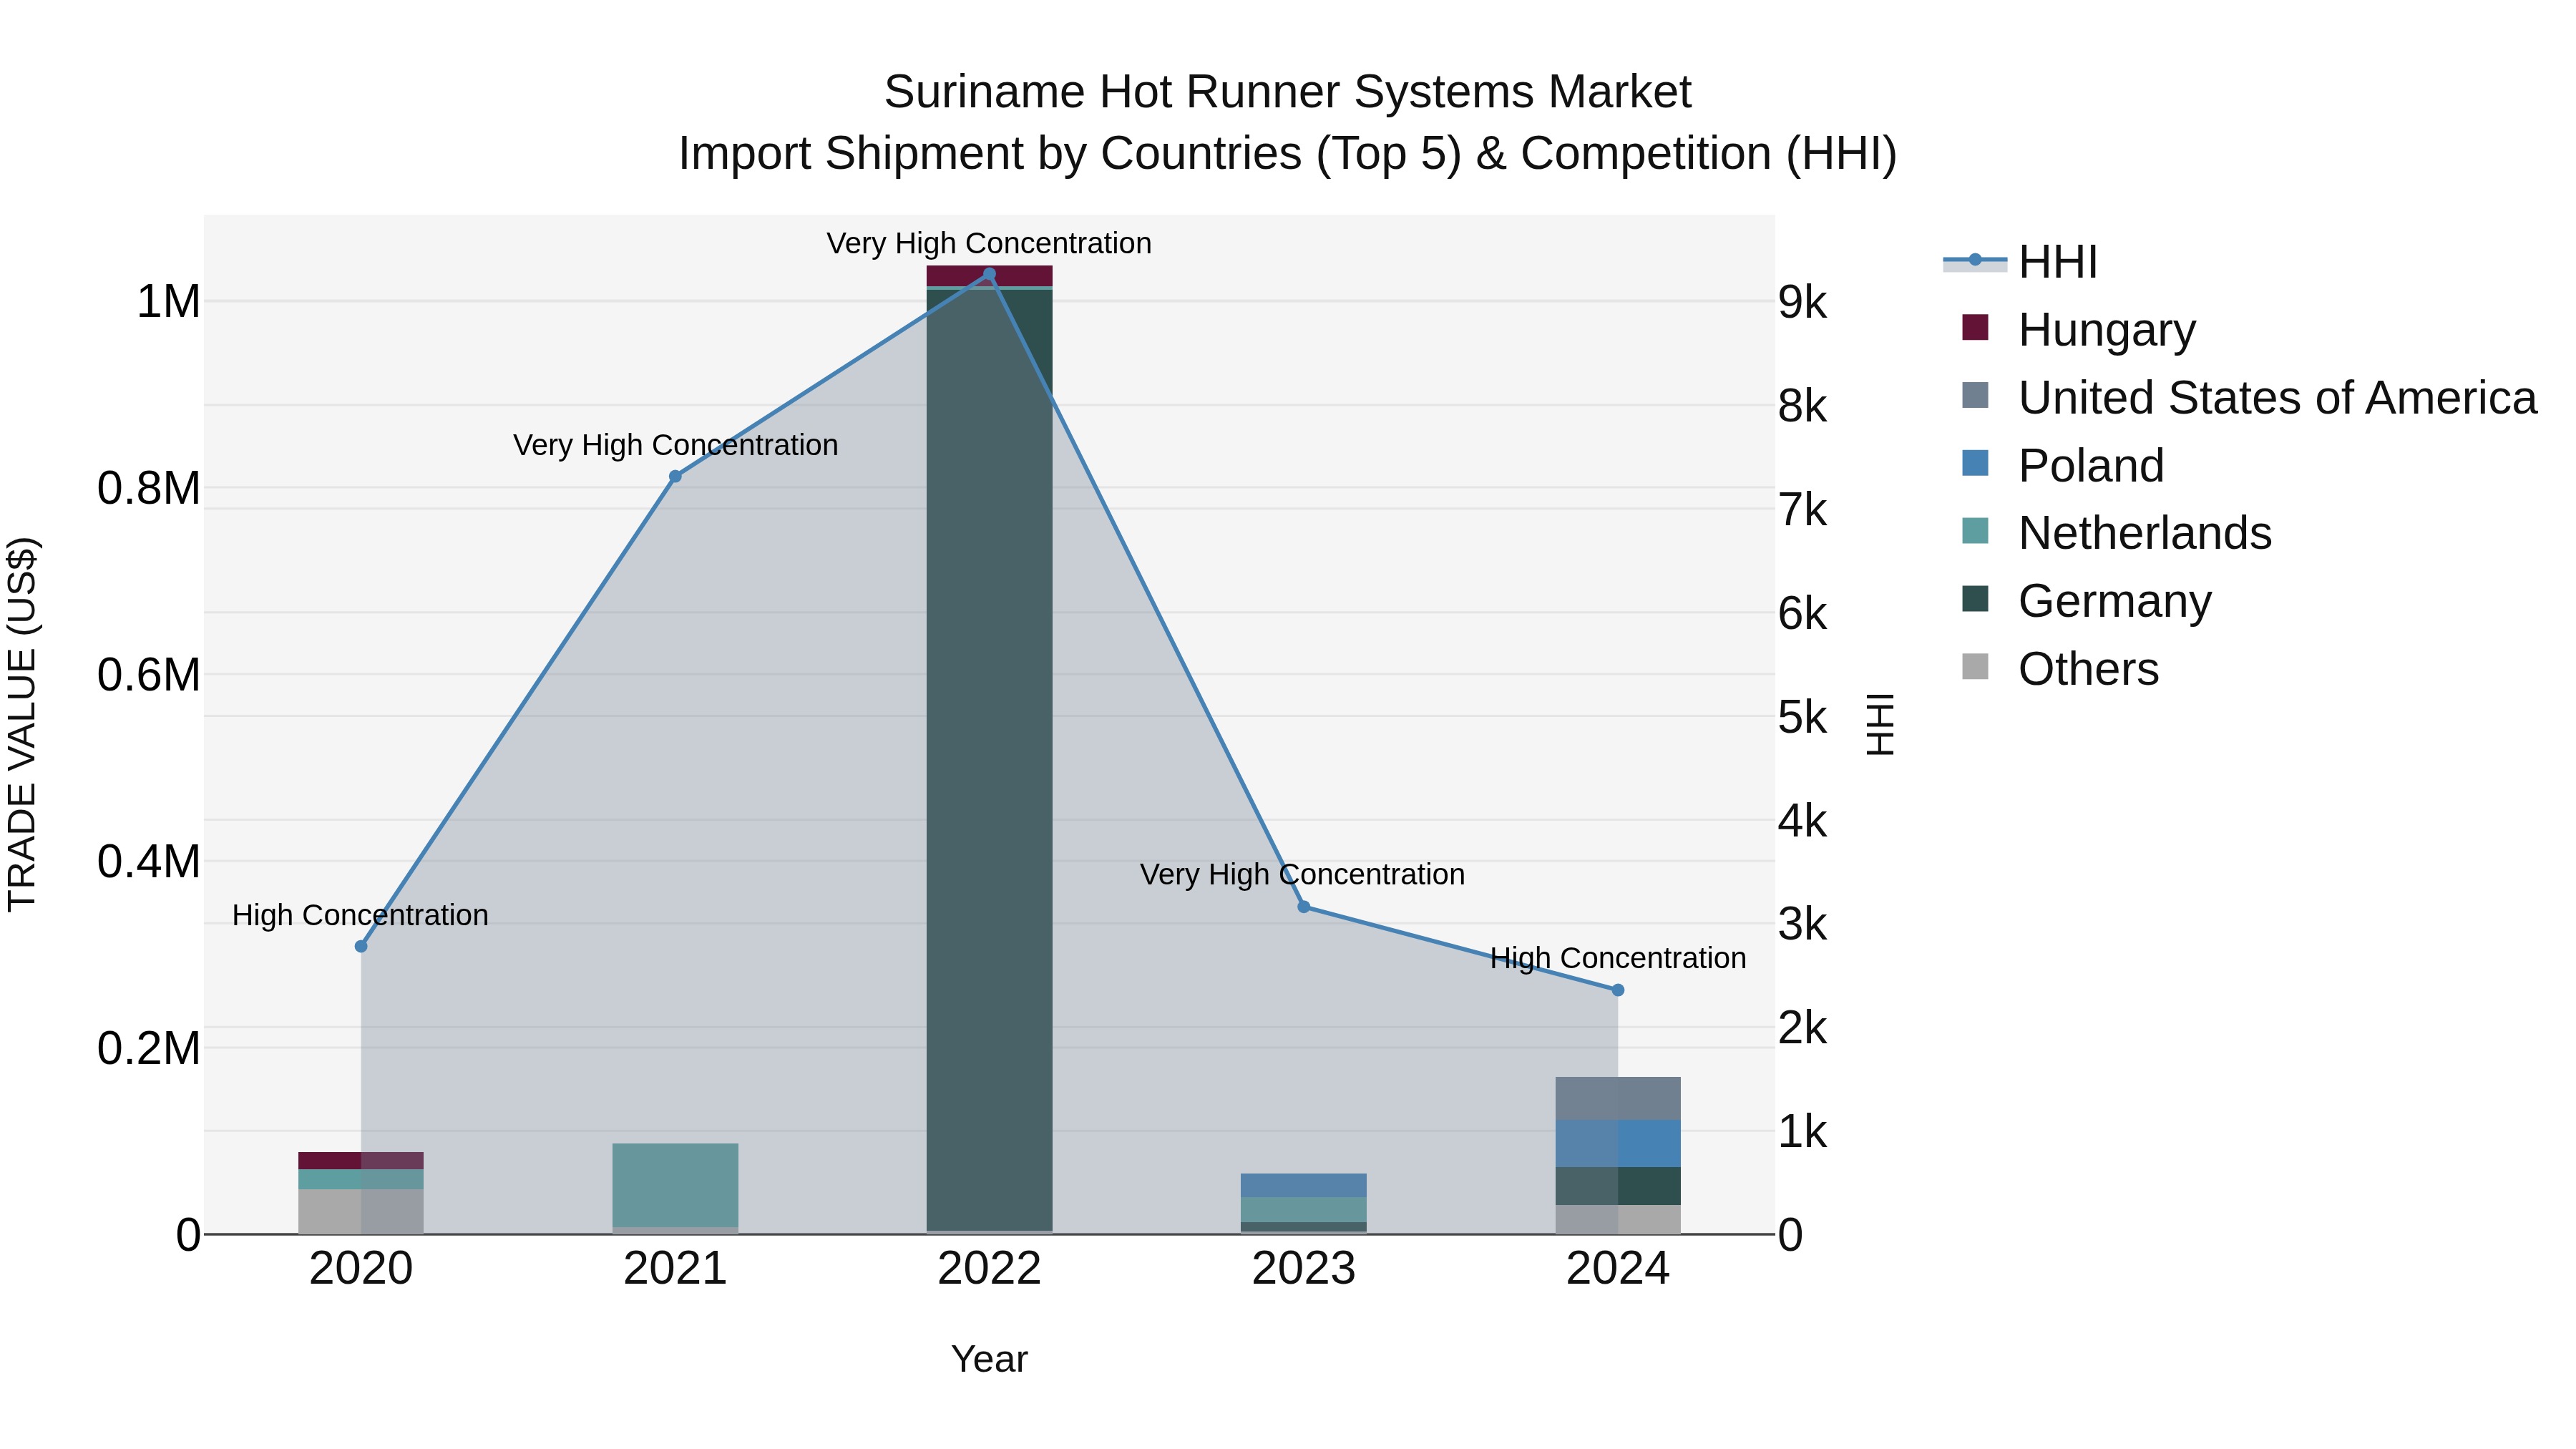Viewport: 2576px width, 1449px height.
Task: Click the United States segment of 2024 bar
Action: [x=1618, y=1099]
